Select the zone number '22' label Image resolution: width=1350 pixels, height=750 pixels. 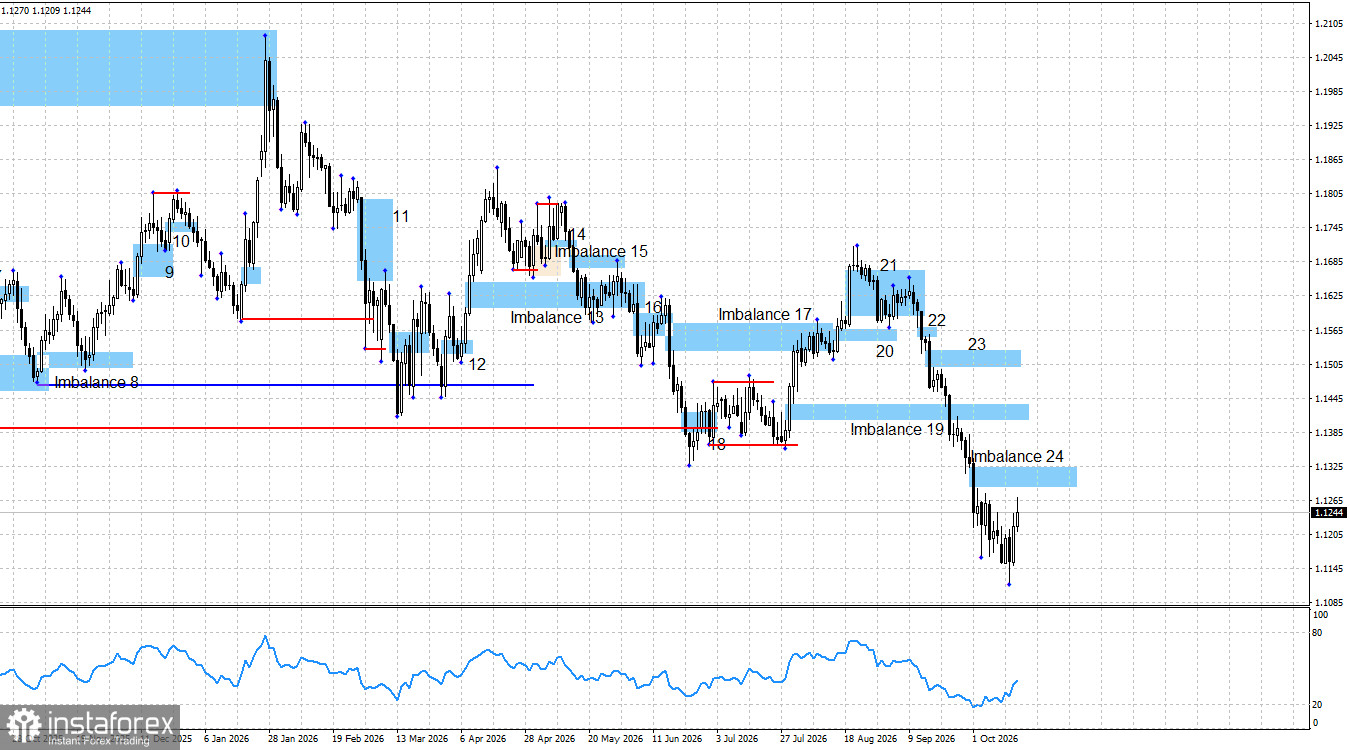pos(937,320)
